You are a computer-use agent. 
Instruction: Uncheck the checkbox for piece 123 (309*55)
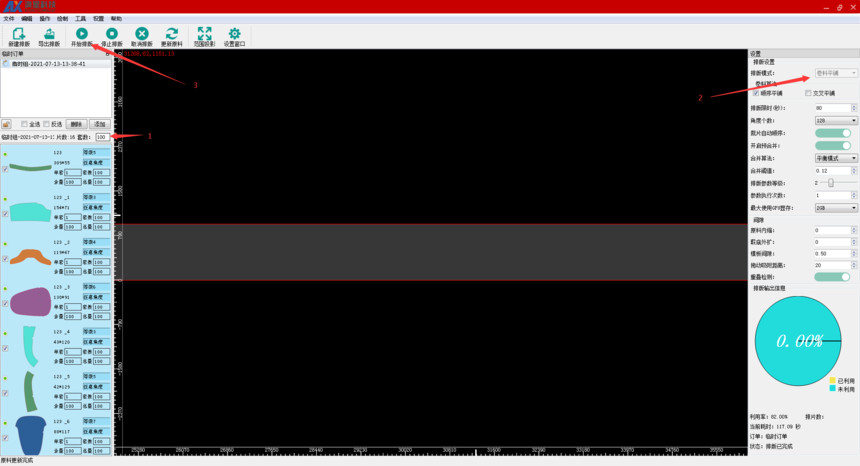pos(5,169)
